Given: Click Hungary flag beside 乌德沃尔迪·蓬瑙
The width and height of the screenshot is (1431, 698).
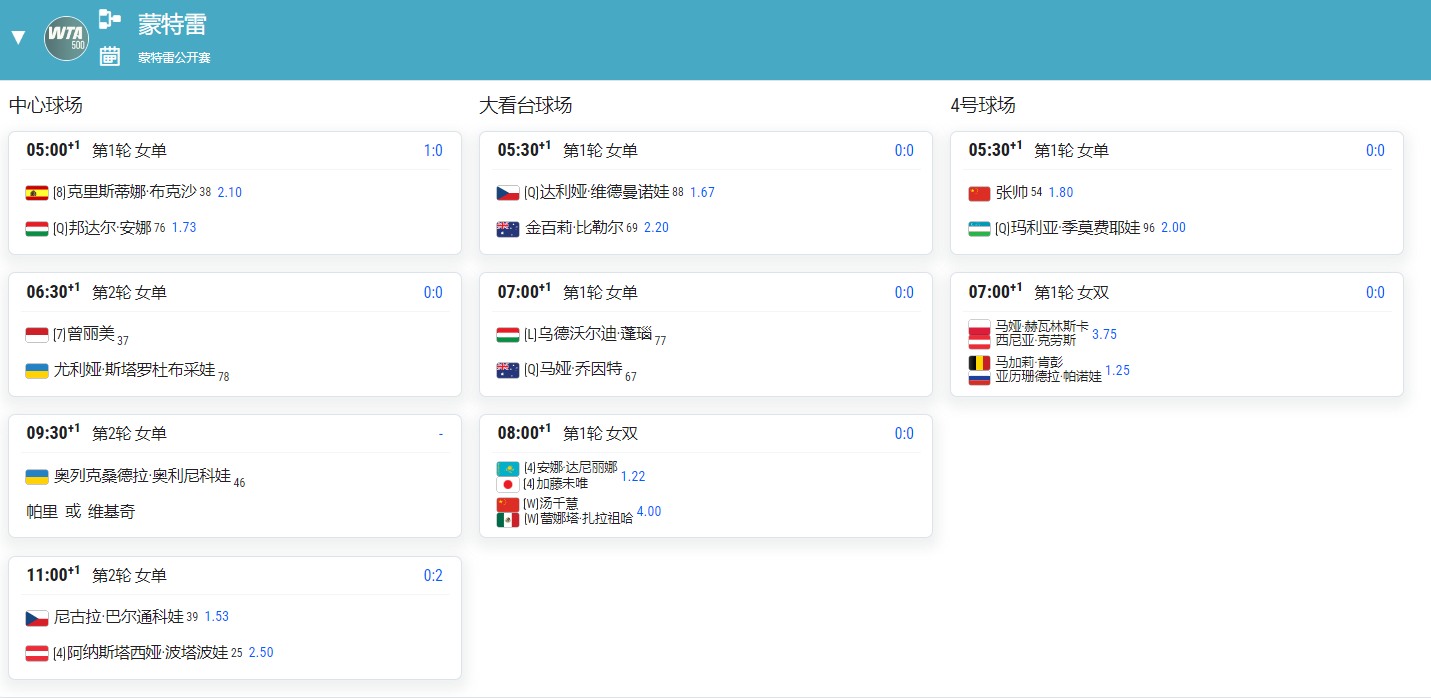Looking at the screenshot, I should [508, 334].
